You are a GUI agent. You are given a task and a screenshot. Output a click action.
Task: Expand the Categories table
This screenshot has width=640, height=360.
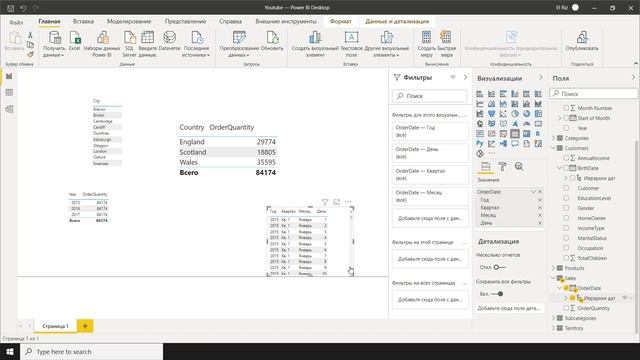click(554, 138)
